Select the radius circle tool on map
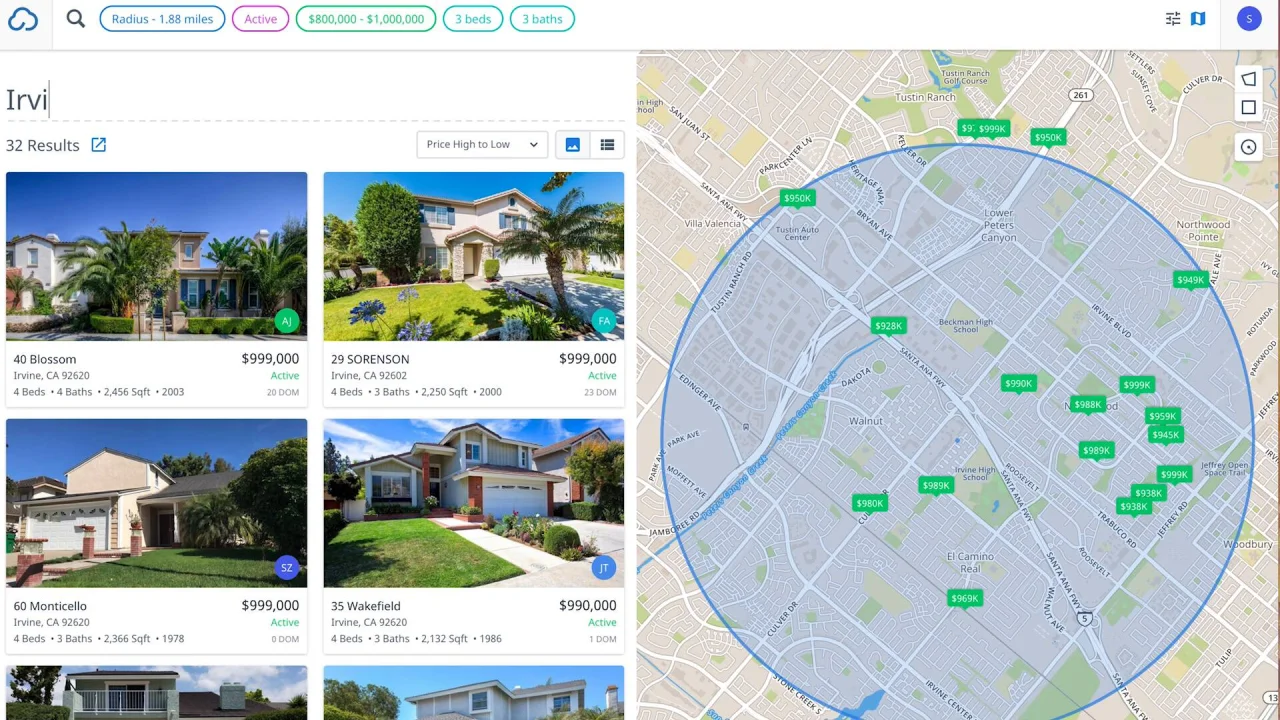 (x=1248, y=147)
